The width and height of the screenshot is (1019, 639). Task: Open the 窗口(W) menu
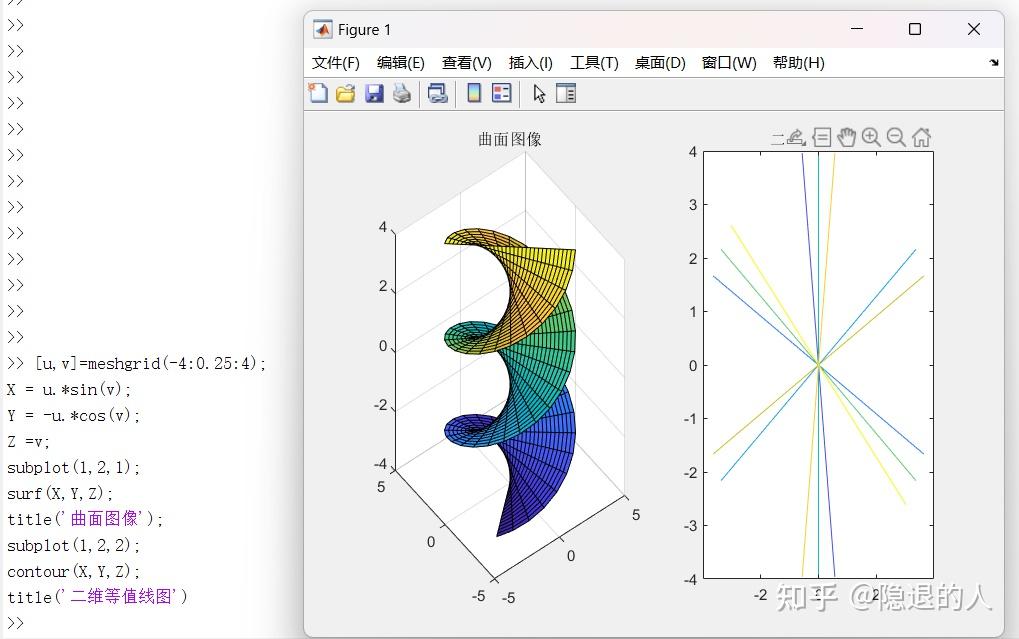tap(729, 63)
